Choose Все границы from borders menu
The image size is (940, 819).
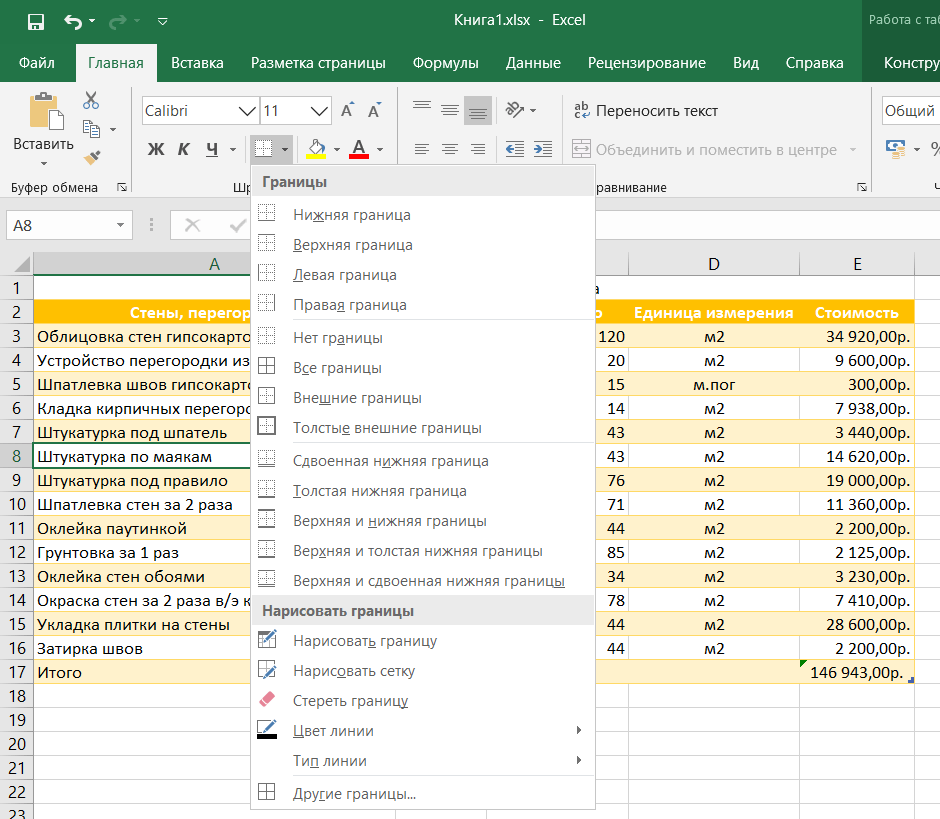337,368
